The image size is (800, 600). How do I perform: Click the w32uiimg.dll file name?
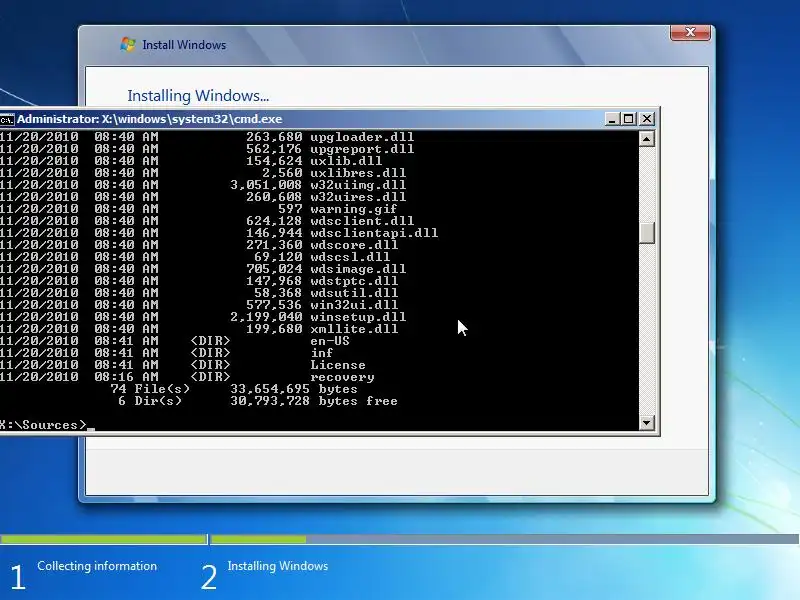tap(358, 185)
